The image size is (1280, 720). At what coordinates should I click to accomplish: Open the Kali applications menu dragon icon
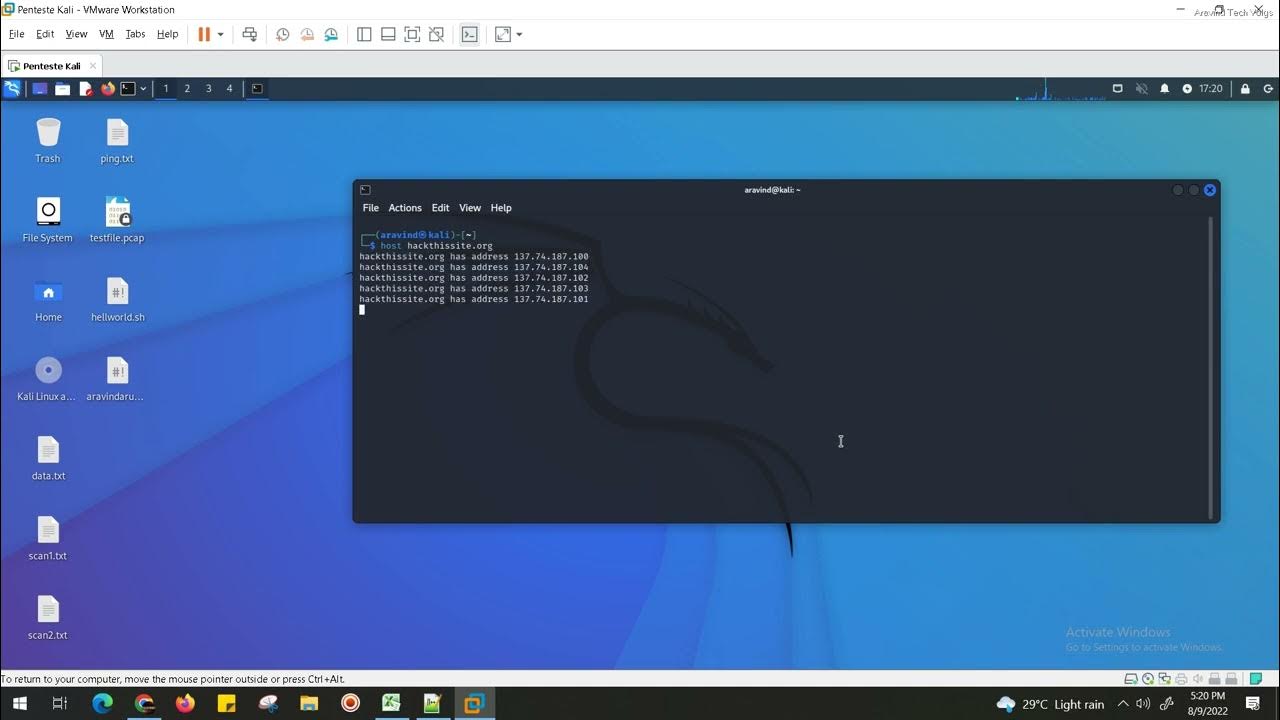pos(12,88)
